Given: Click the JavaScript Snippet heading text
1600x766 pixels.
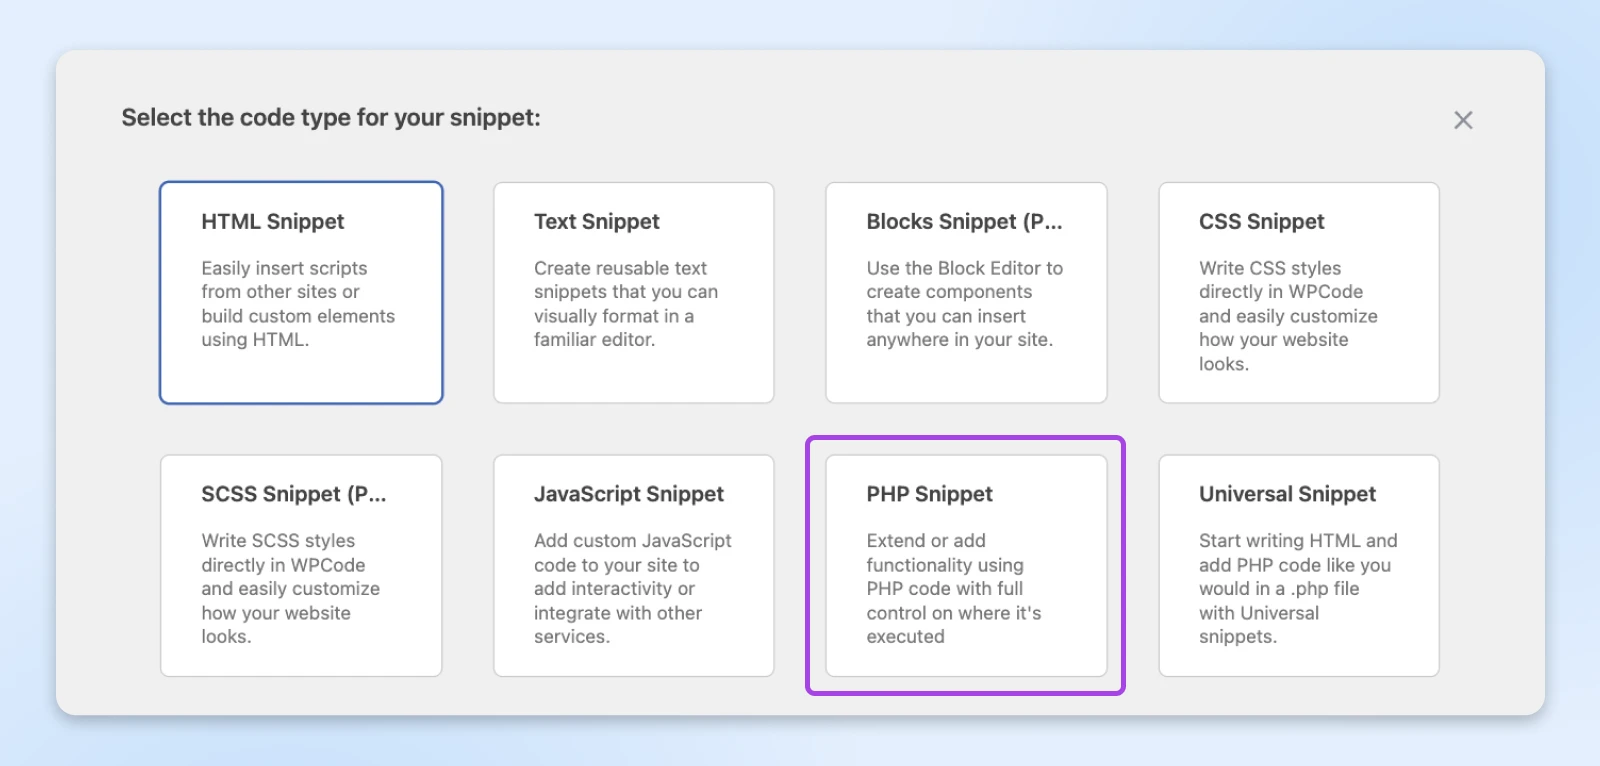Looking at the screenshot, I should (628, 494).
